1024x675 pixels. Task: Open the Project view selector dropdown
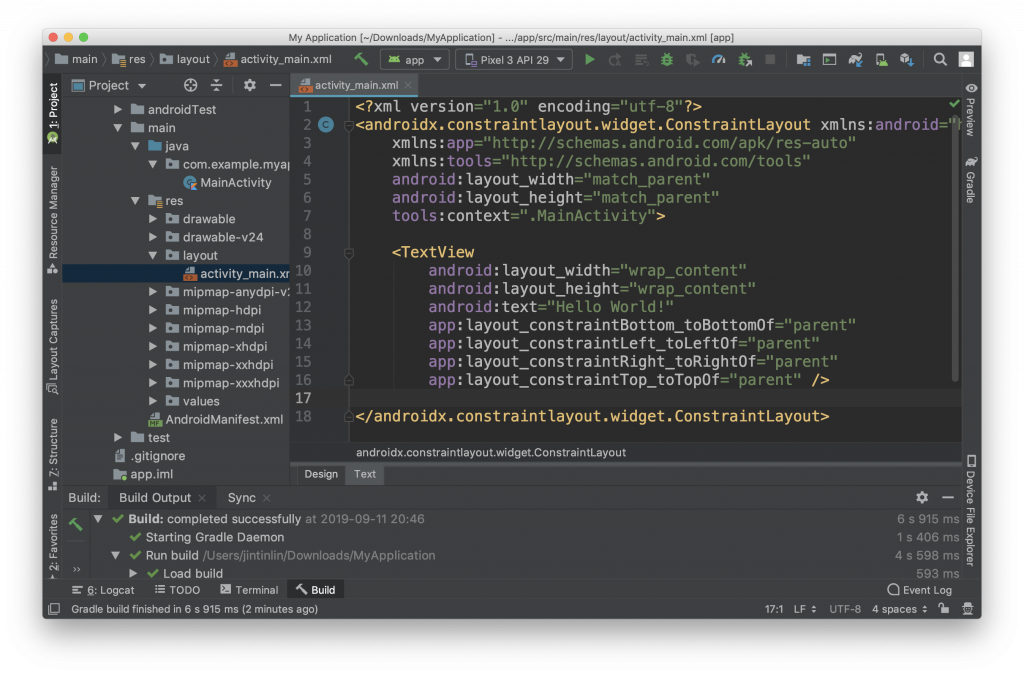click(110, 86)
